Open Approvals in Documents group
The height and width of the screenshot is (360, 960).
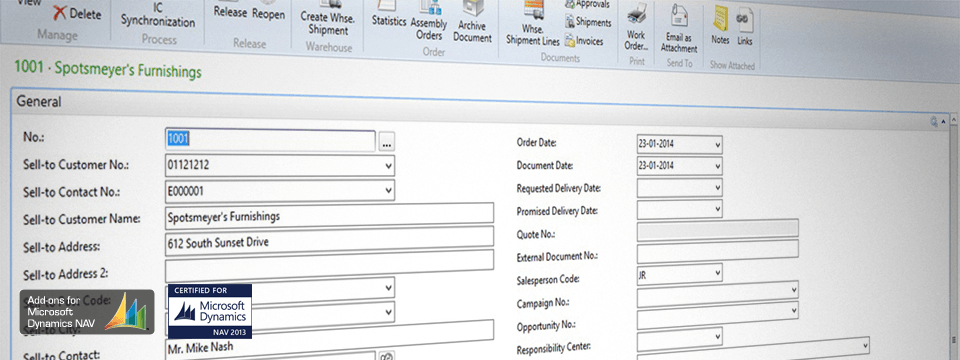pos(587,4)
